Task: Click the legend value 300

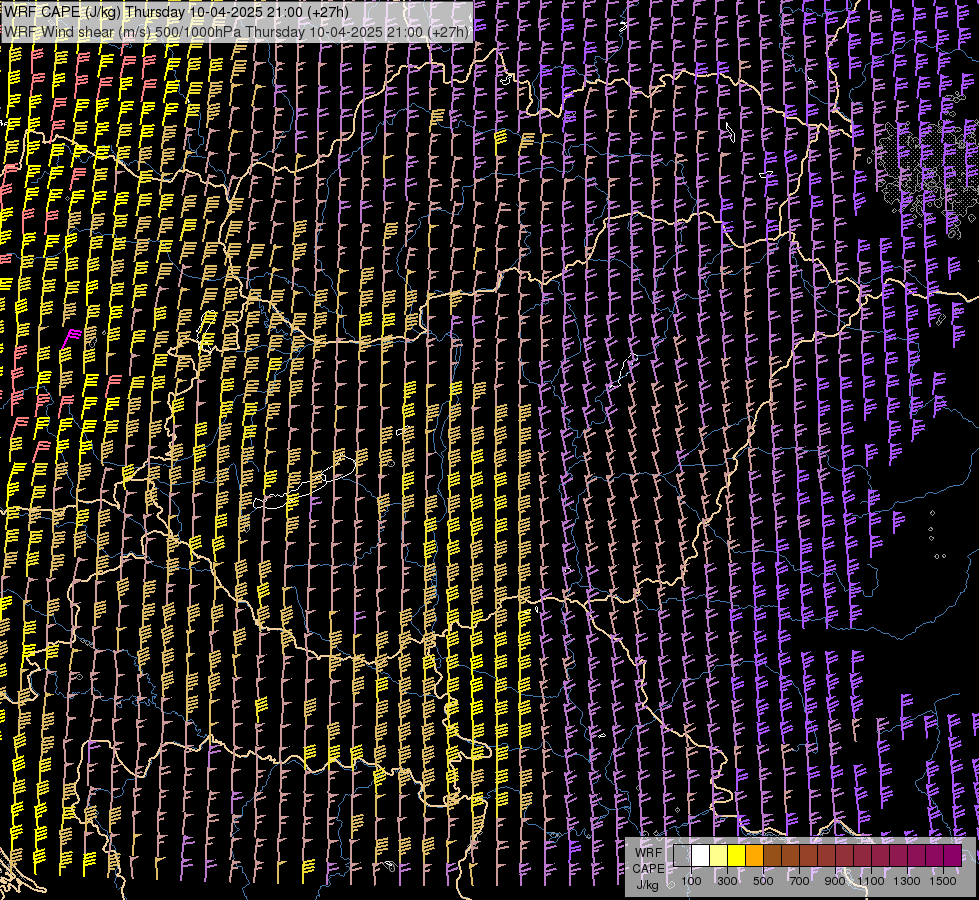Action: [727, 881]
